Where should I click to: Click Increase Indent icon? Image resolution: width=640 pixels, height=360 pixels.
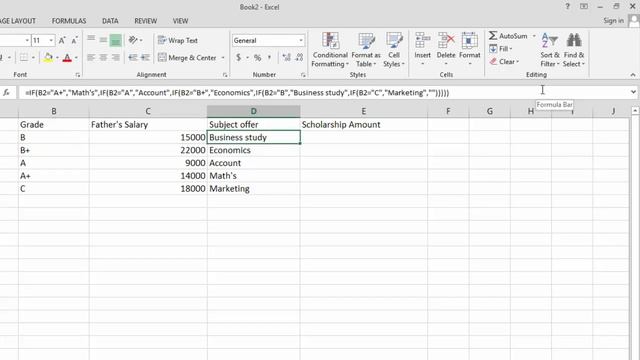(x=145, y=58)
